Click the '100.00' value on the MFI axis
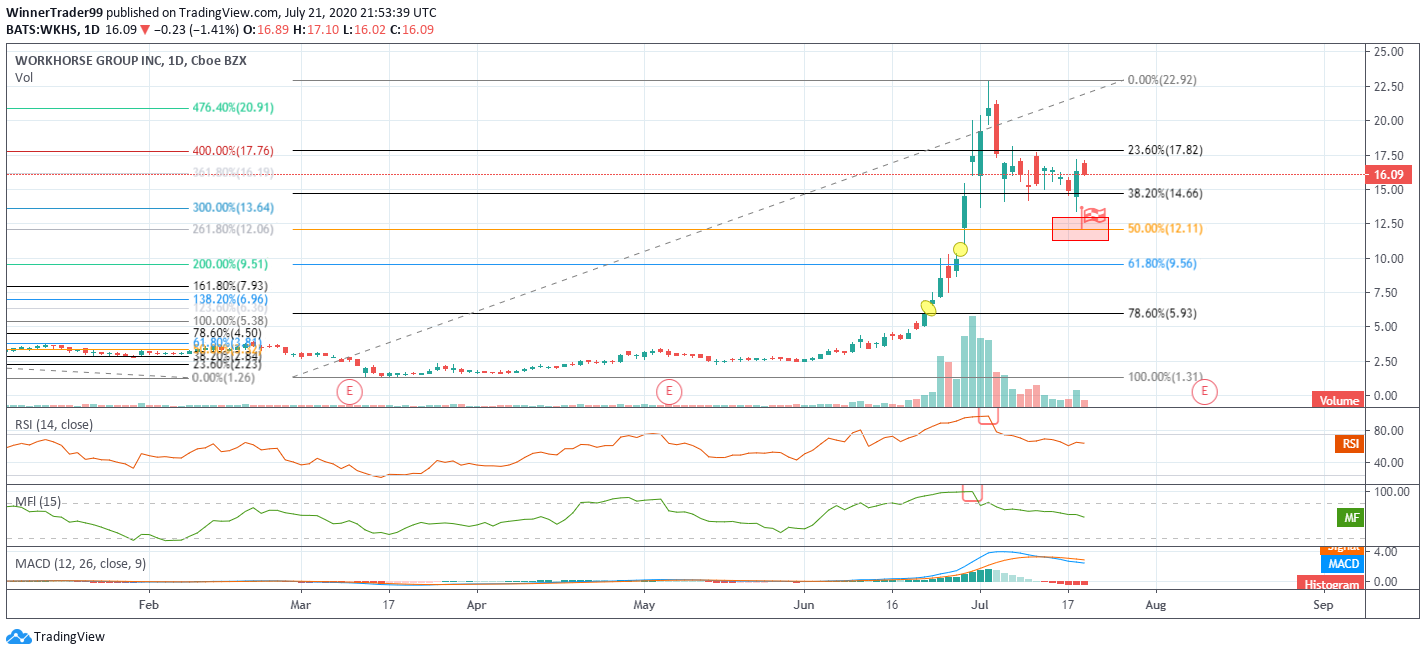Screen dimensions: 1426x655 click(x=1394, y=492)
